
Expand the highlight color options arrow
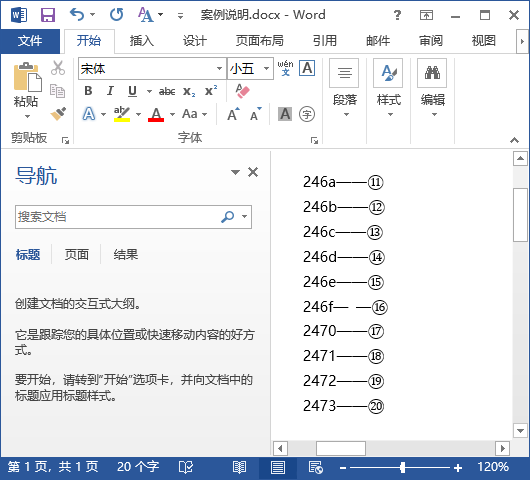(138, 114)
